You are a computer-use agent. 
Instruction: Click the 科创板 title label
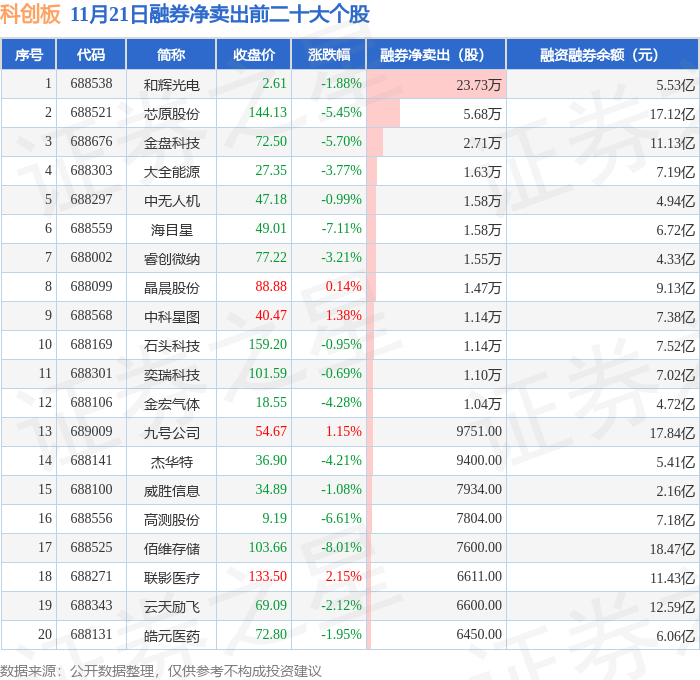[x=30, y=14]
